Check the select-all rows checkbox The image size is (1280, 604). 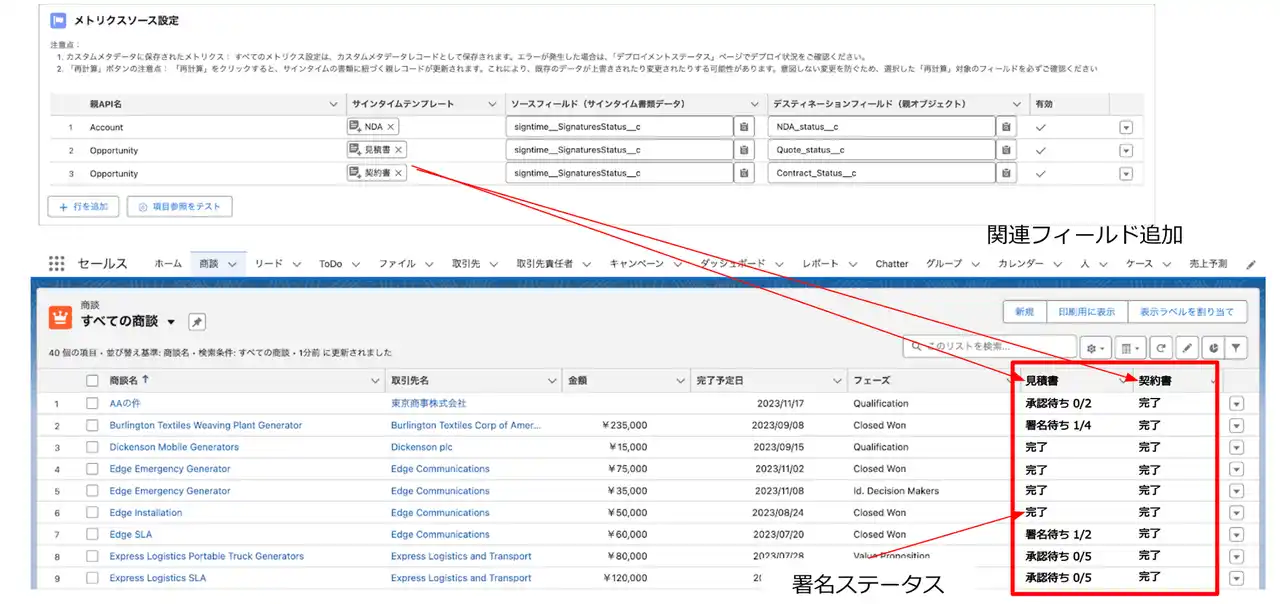[x=93, y=381]
